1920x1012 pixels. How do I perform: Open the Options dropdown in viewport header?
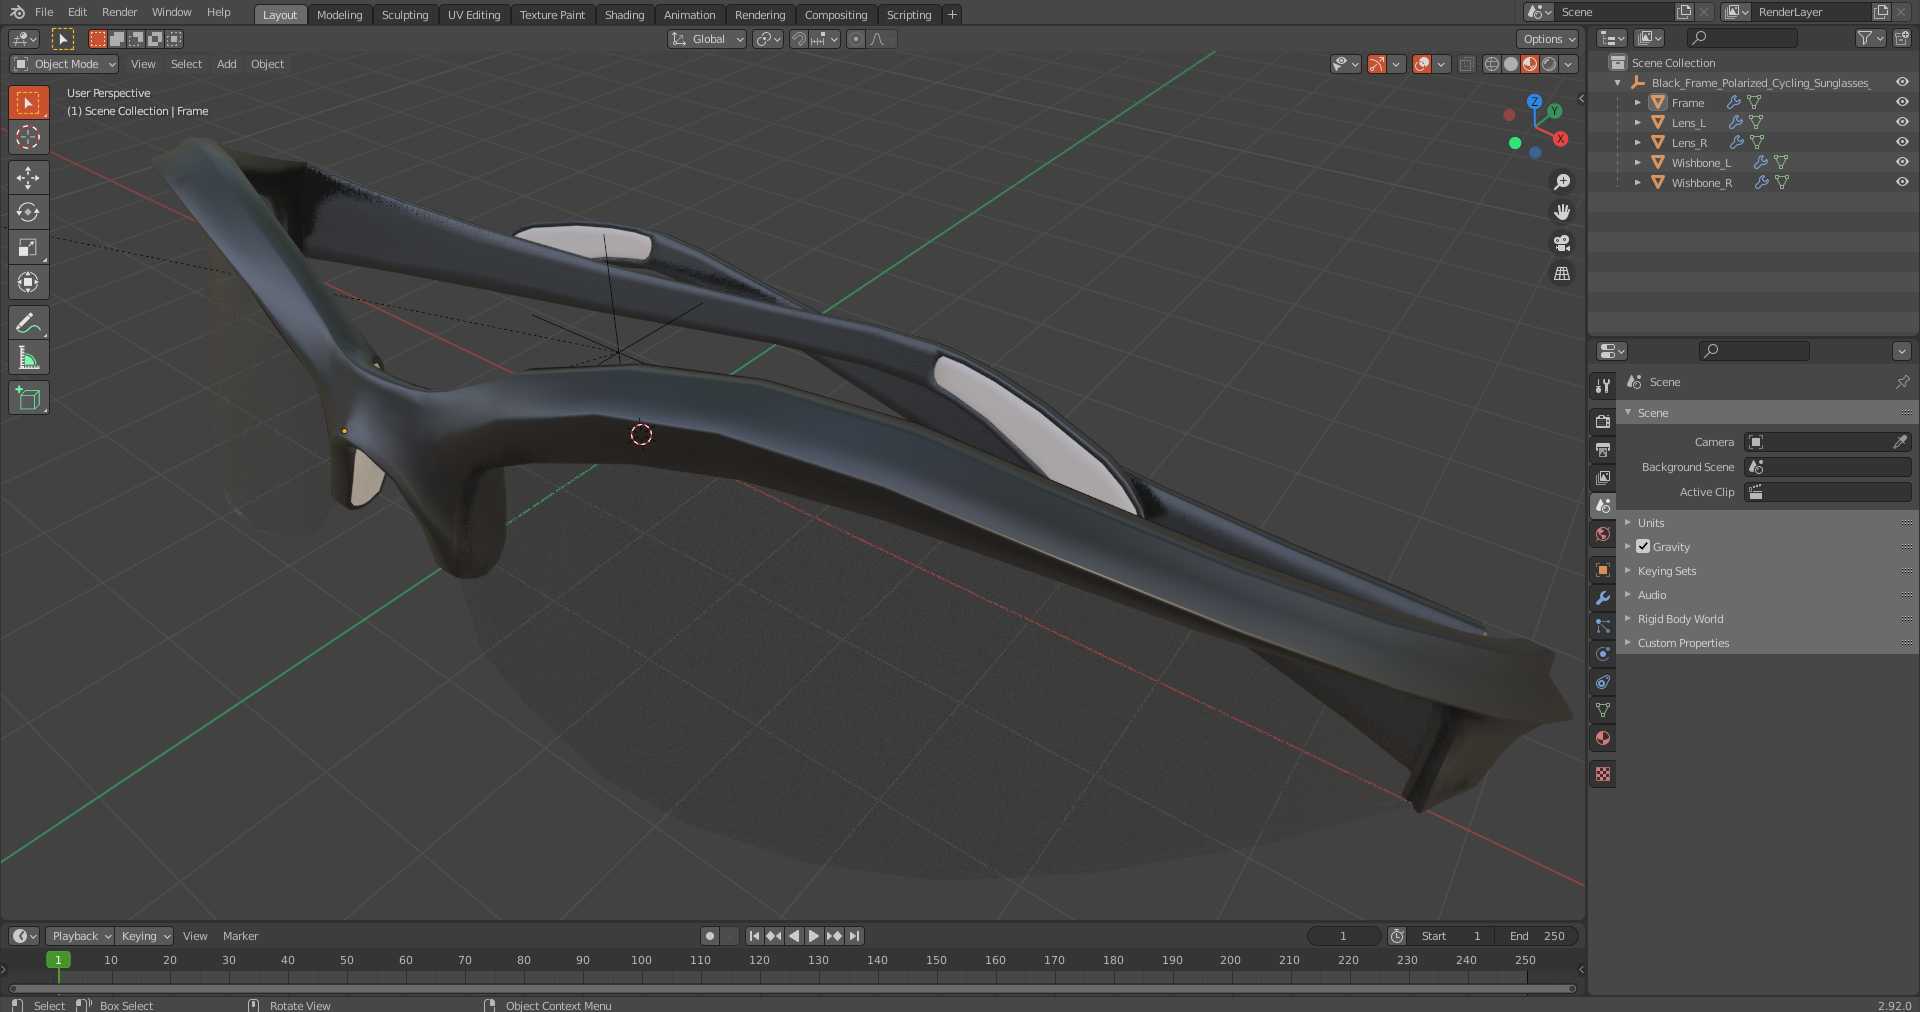click(x=1548, y=39)
